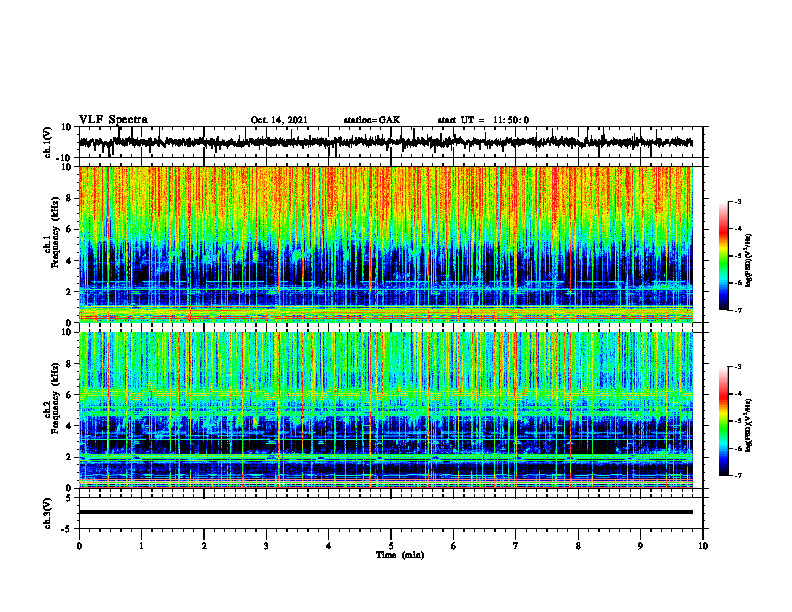Image resolution: width=792 pixels, height=612 pixels.
Task: Click time axis tick label 5
Action: [x=391, y=546]
